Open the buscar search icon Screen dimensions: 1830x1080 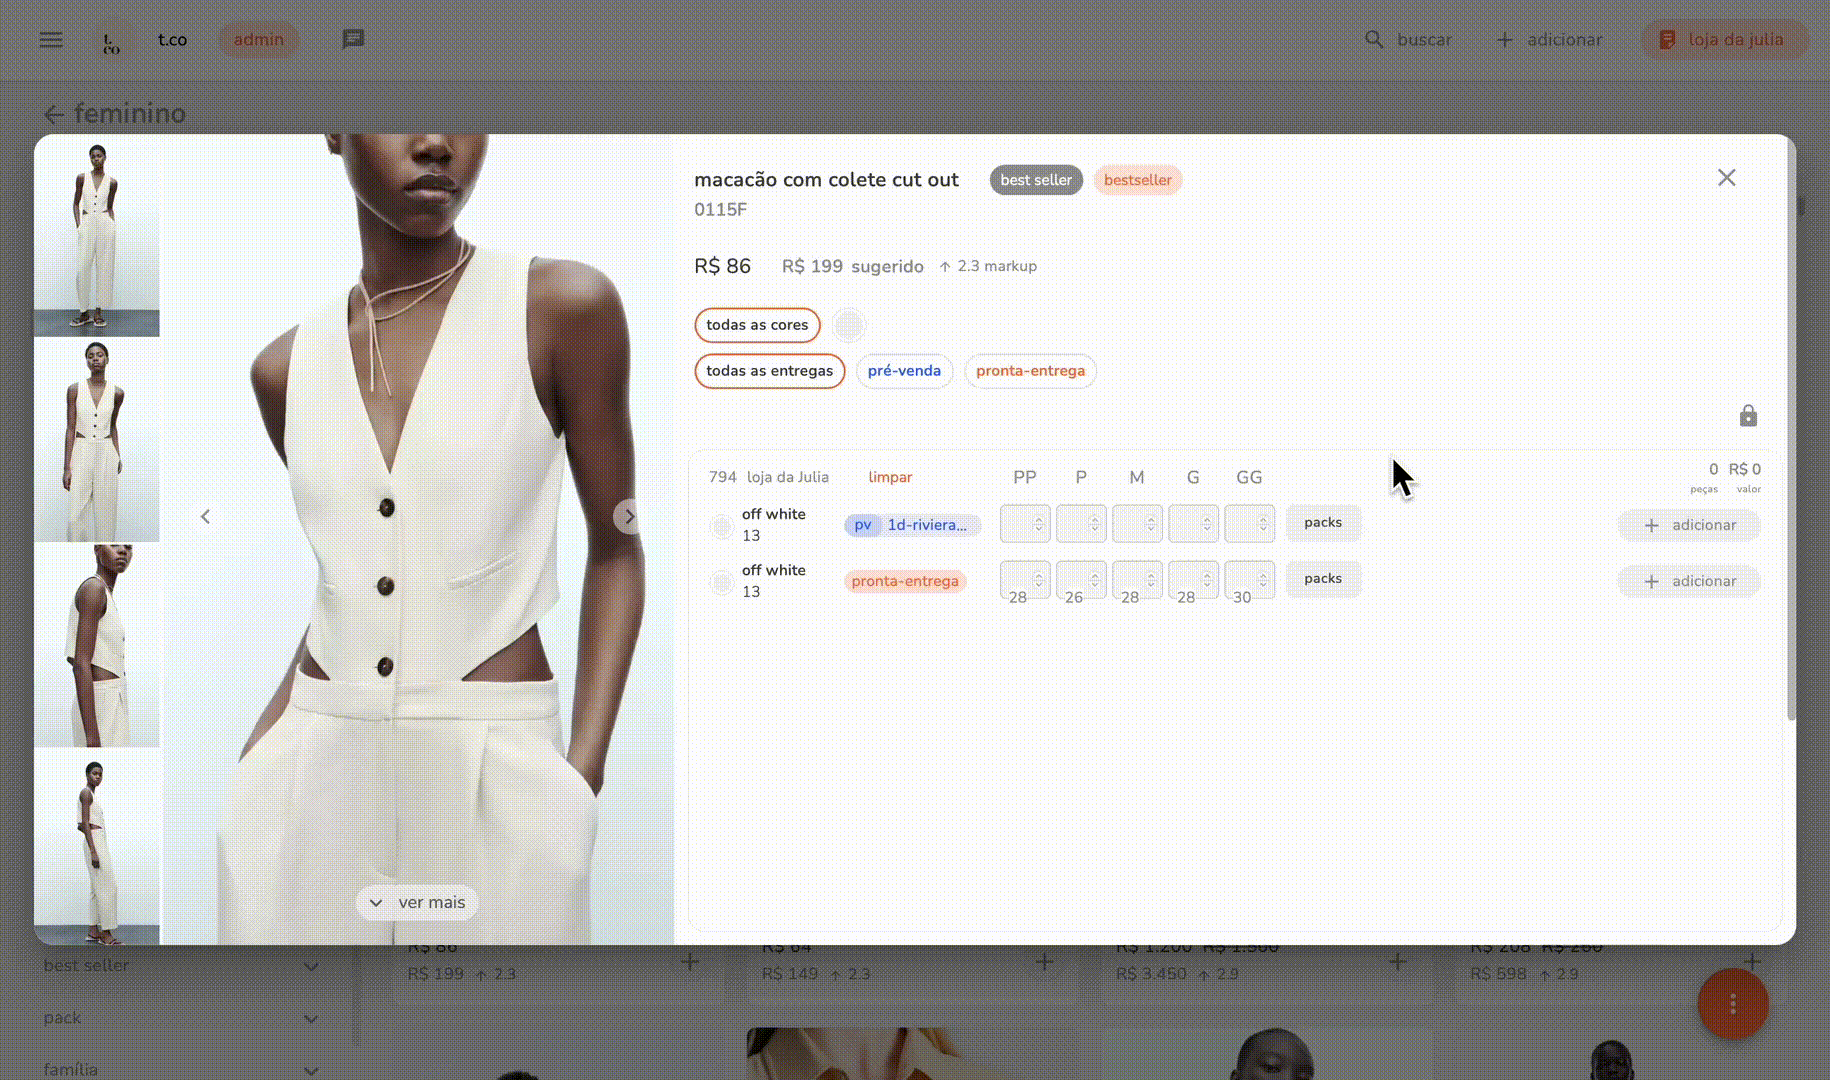point(1374,39)
